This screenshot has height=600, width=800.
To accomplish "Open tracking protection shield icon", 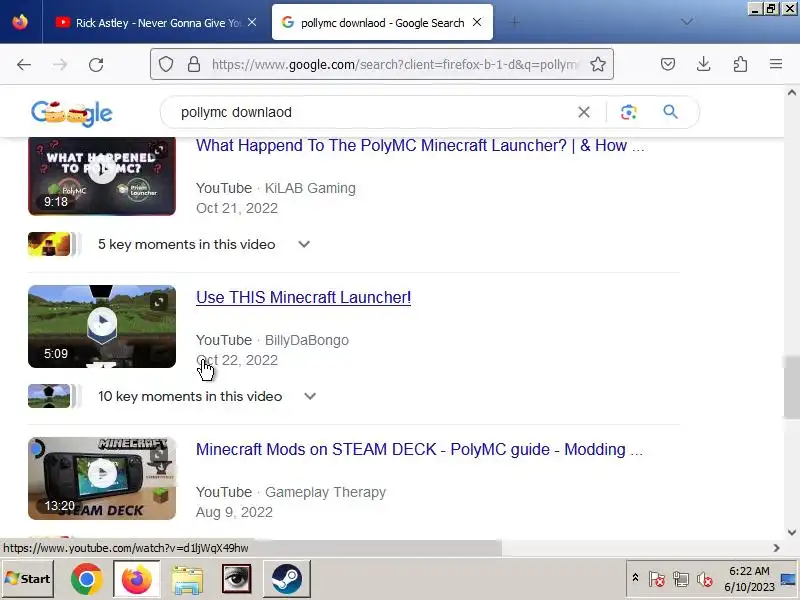I will [166, 64].
